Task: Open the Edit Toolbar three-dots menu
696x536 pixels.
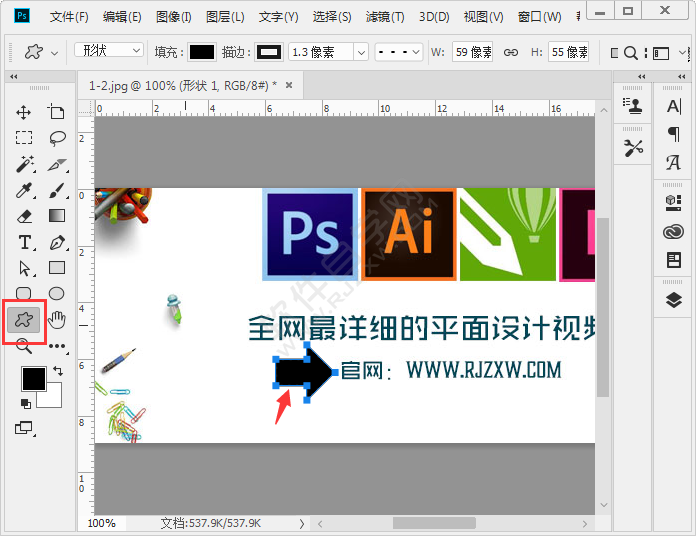Action: click(58, 347)
